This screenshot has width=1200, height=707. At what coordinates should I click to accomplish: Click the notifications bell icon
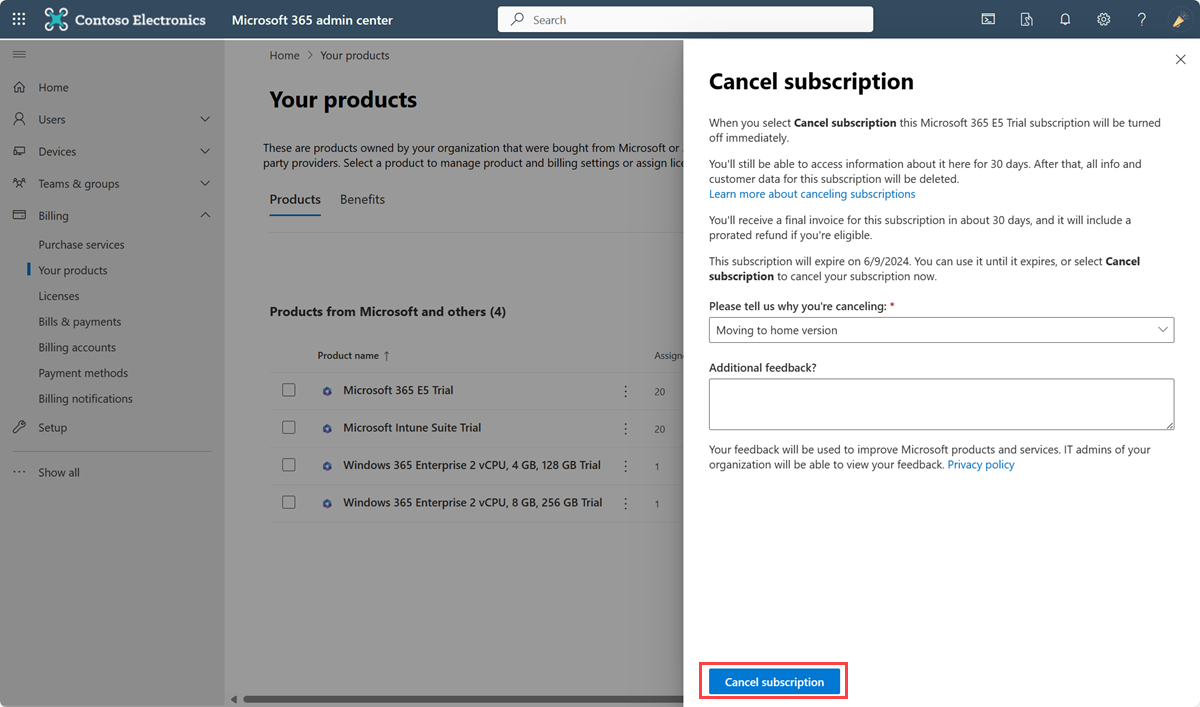point(1065,19)
